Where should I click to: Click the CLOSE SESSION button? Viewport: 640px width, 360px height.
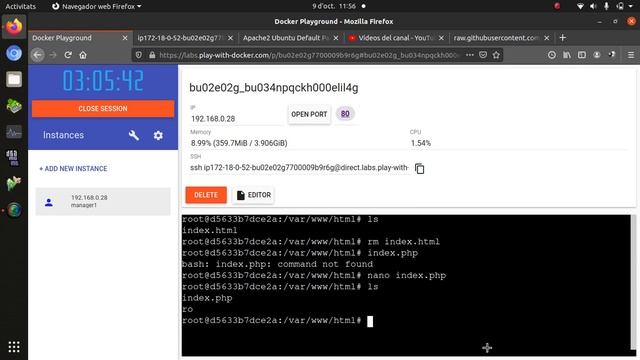(103, 109)
